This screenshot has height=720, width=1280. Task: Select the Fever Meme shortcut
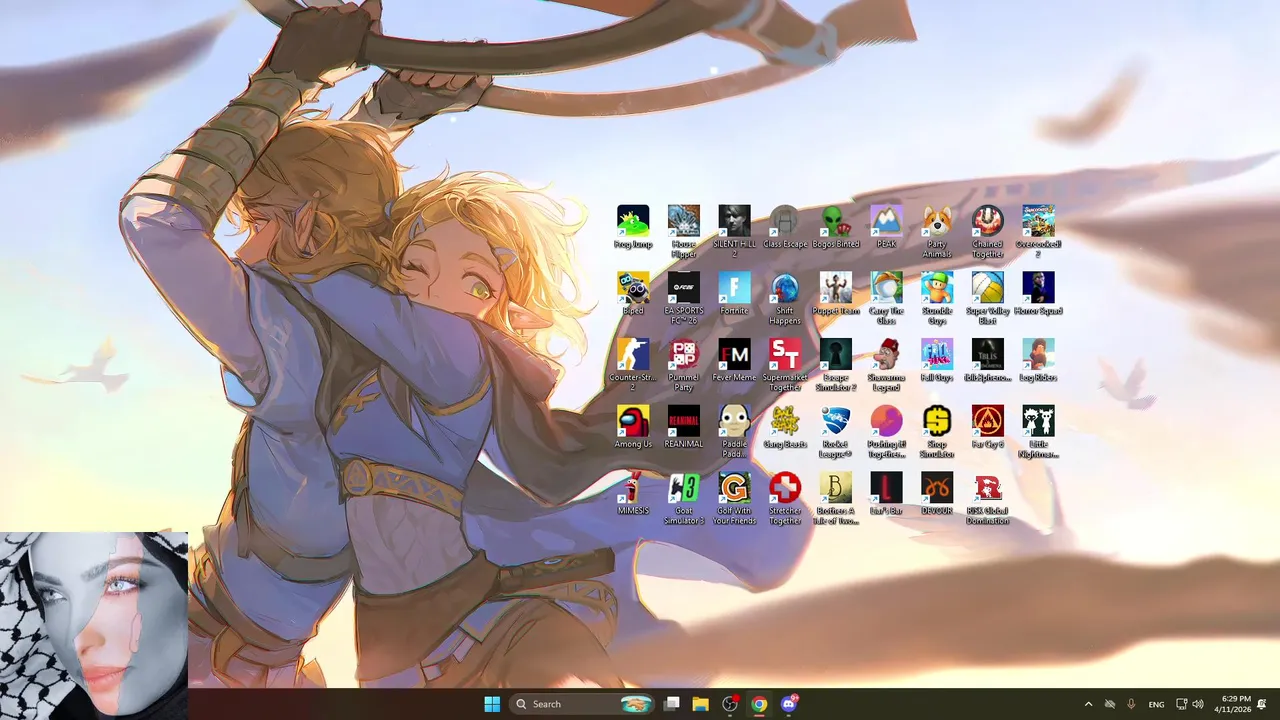pos(734,361)
